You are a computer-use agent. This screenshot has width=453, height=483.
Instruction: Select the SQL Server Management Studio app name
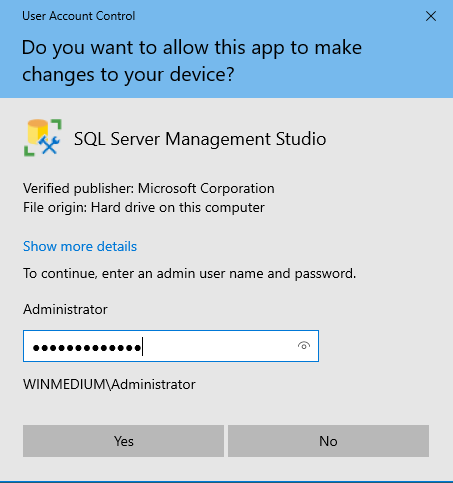pyautogui.click(x=200, y=139)
